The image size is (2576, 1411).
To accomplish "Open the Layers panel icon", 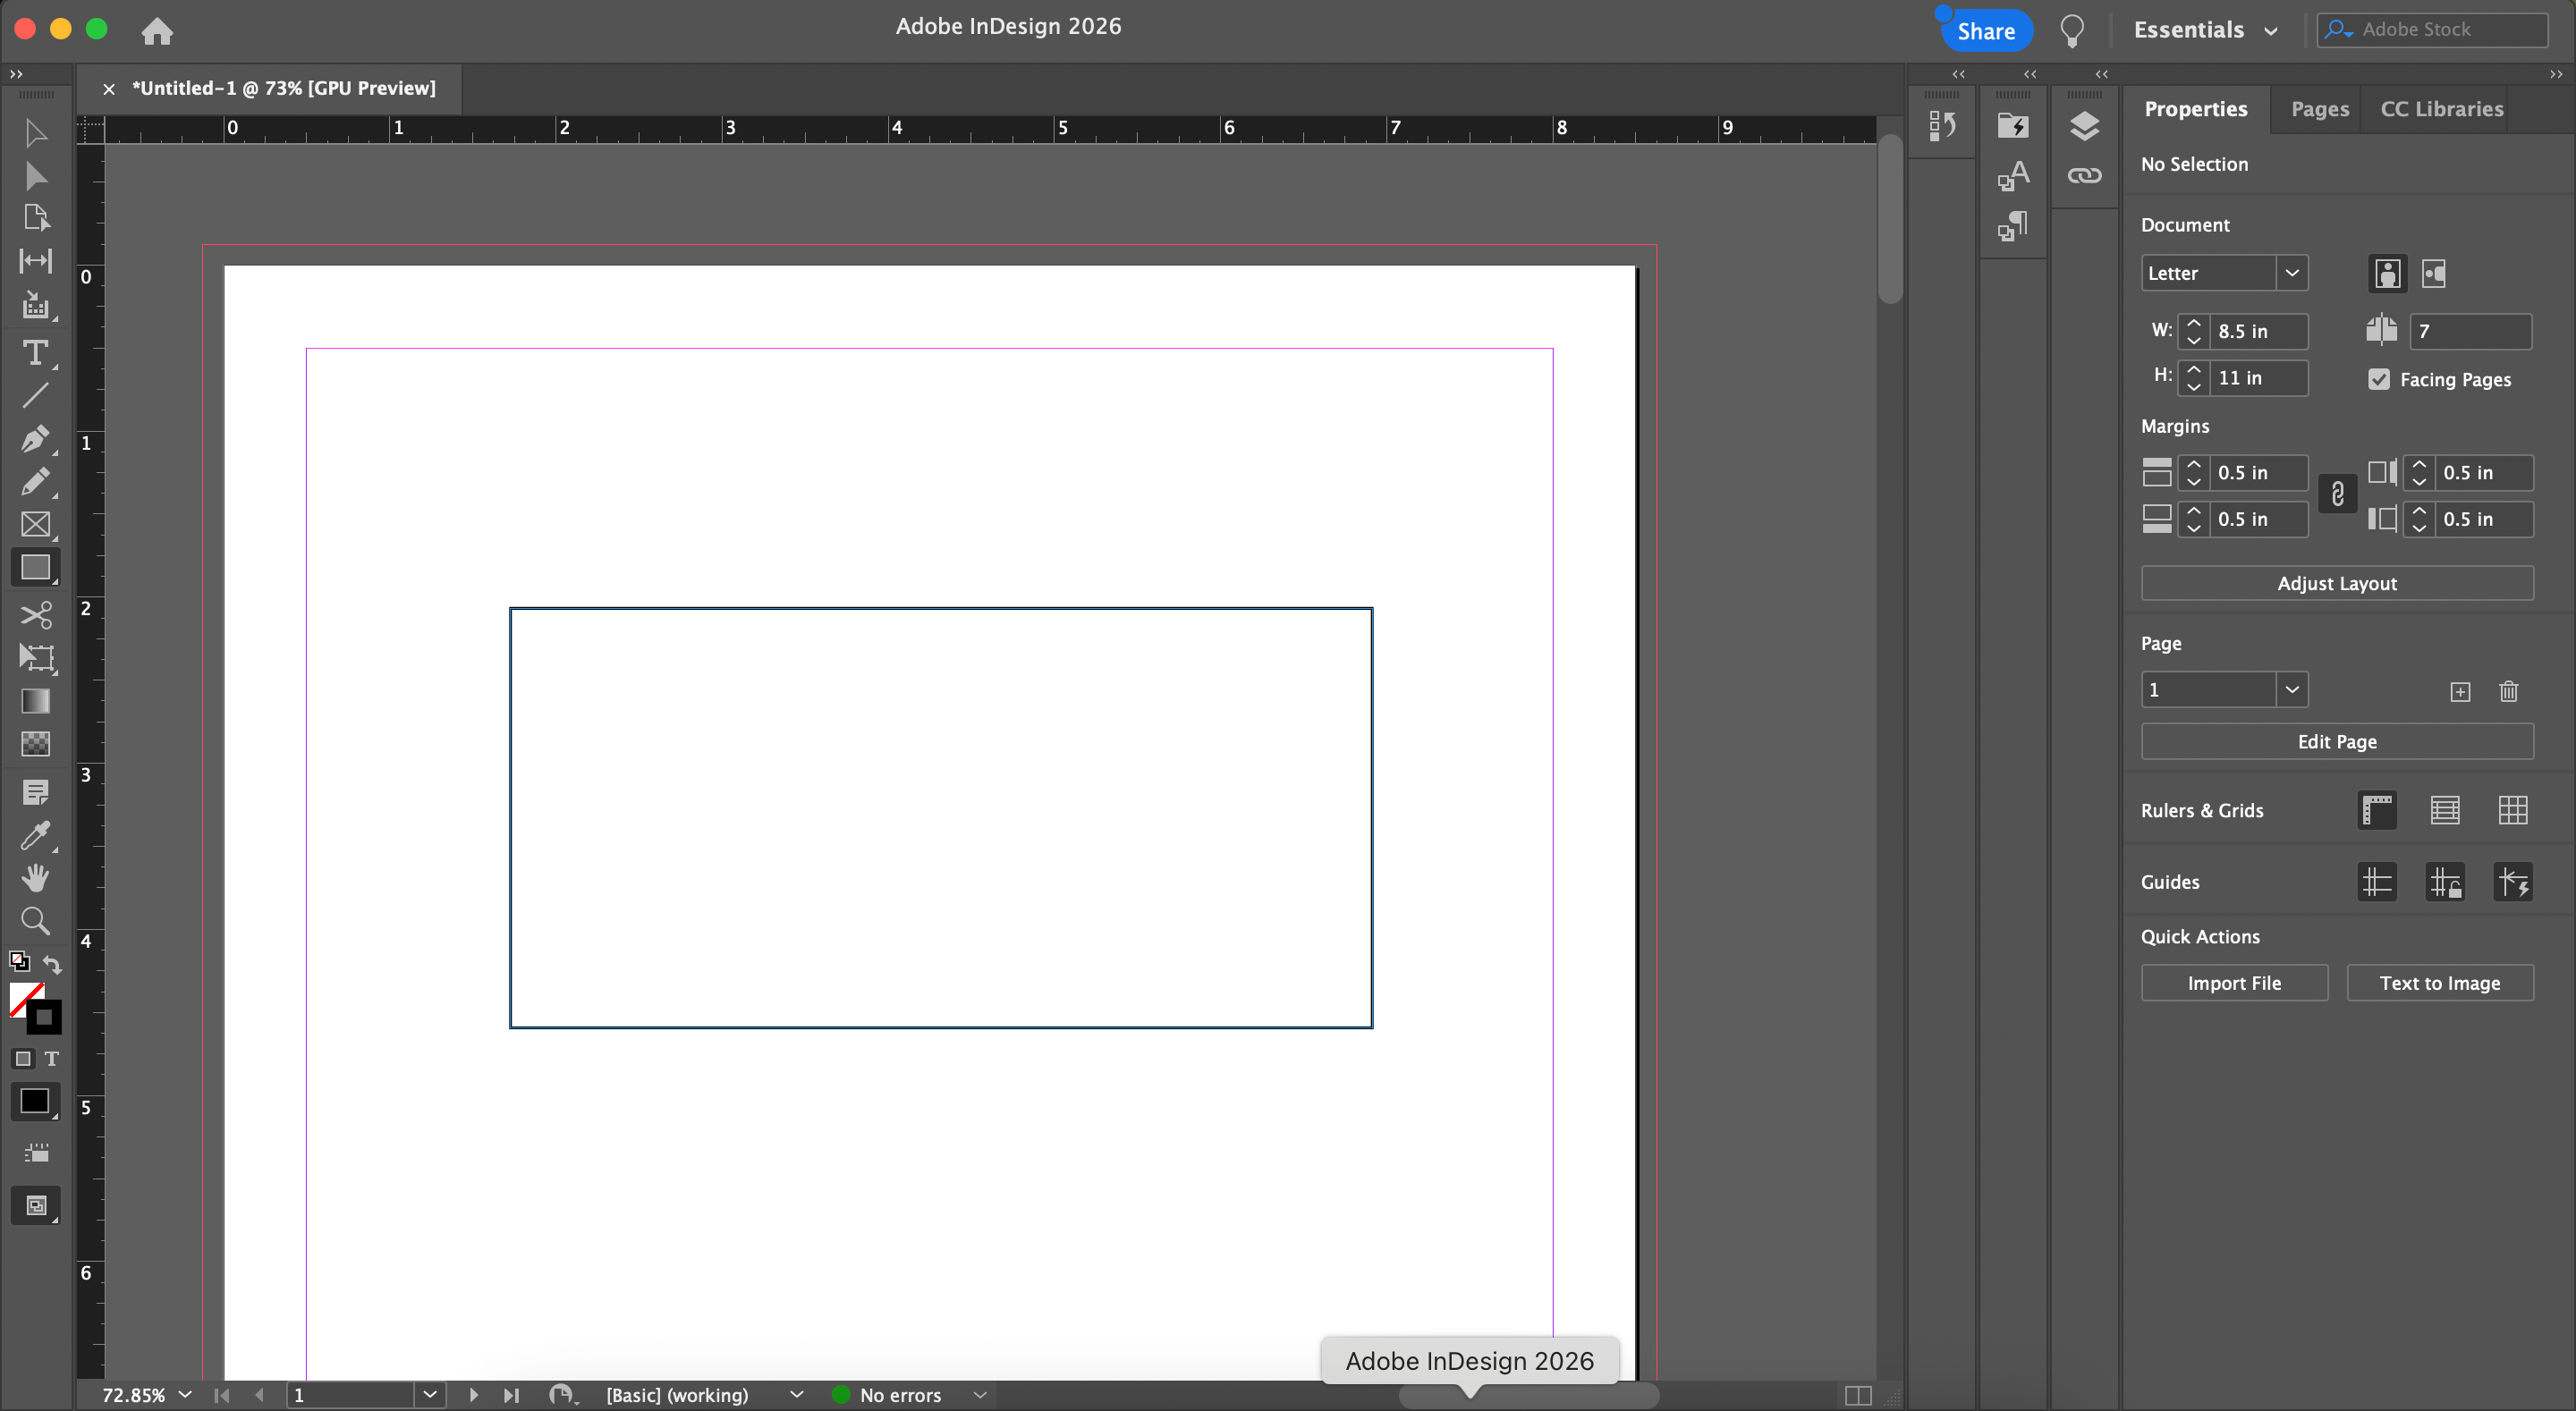I will click(2084, 126).
